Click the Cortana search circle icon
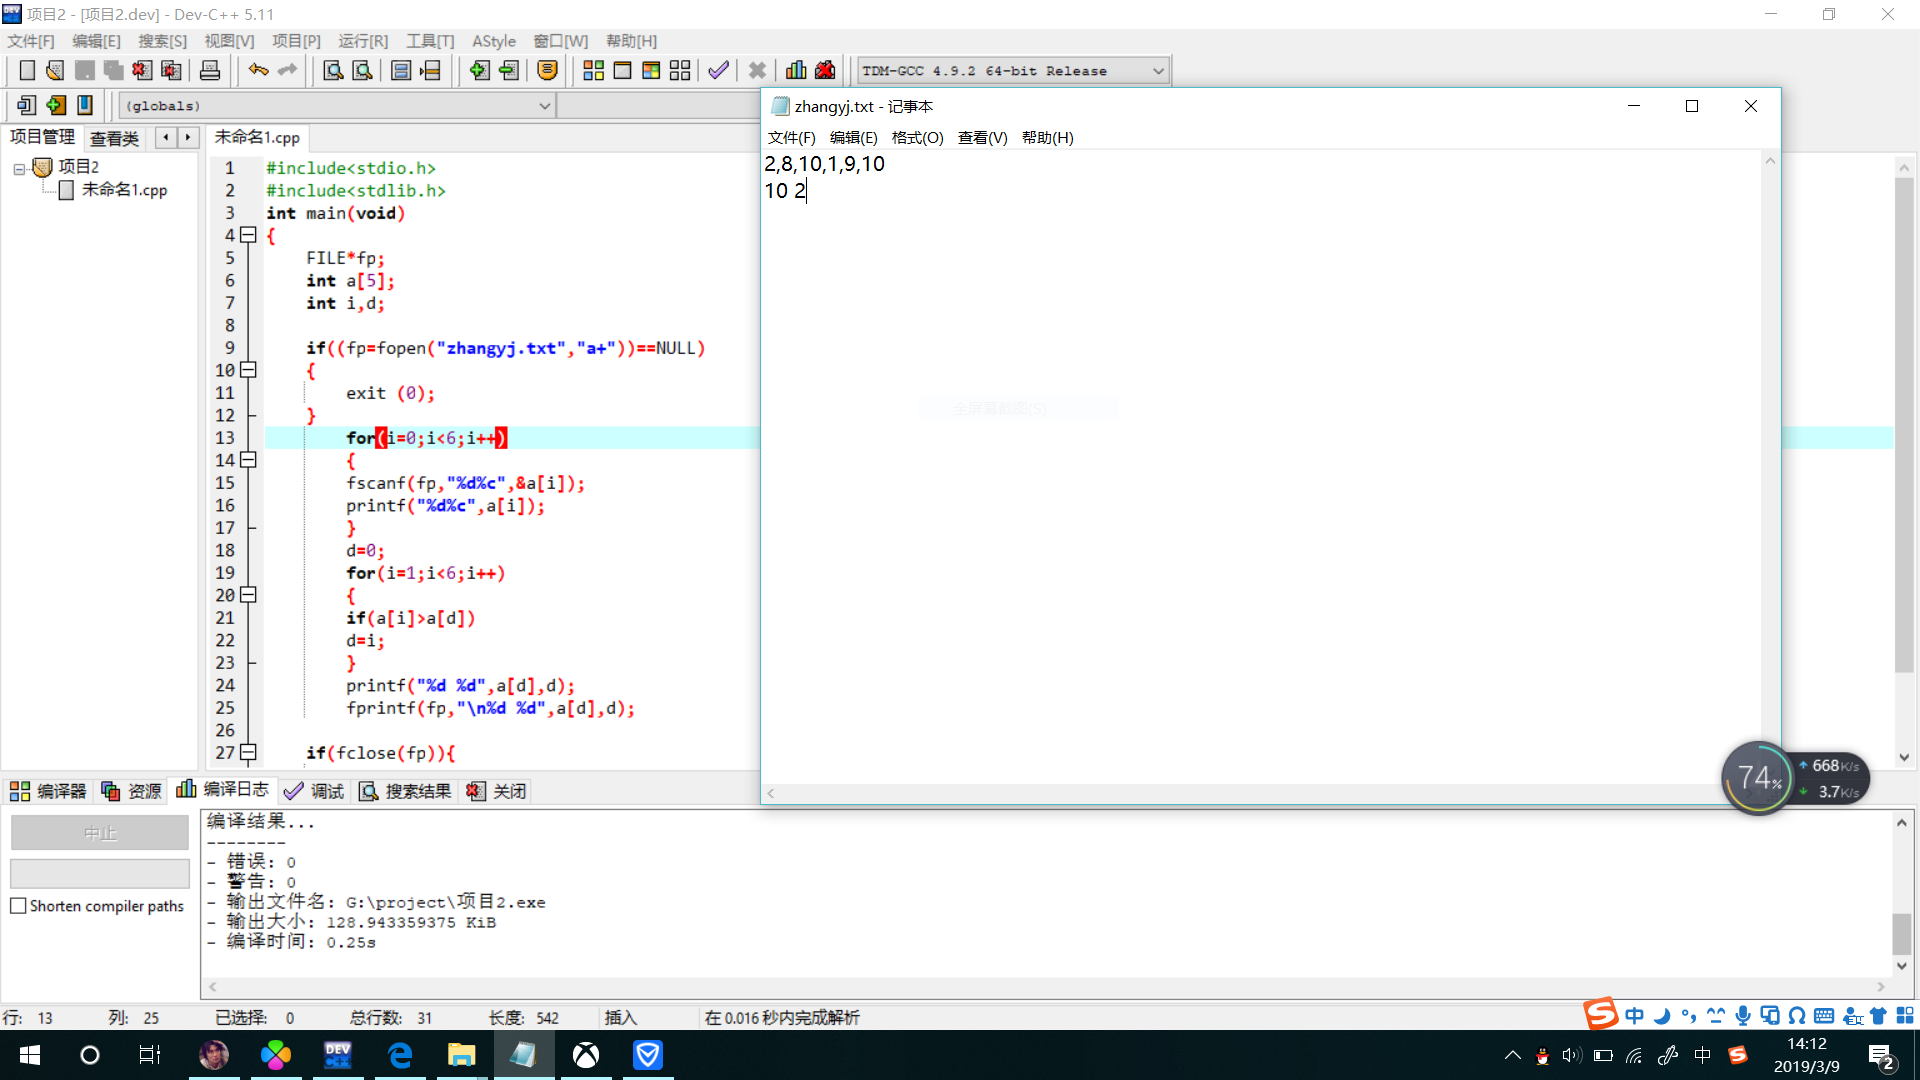This screenshot has width=1920, height=1080. [x=90, y=1055]
